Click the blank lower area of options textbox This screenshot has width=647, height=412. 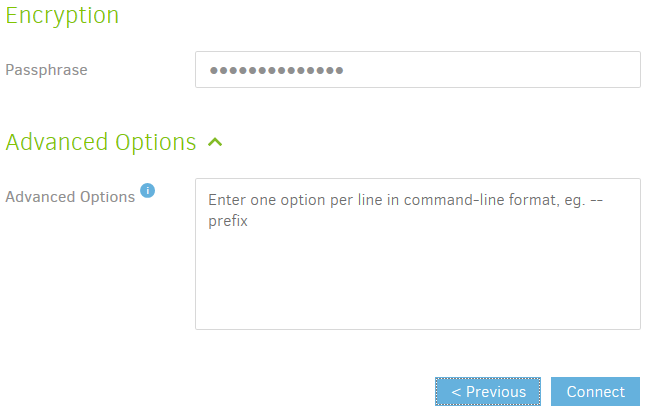pyautogui.click(x=417, y=295)
